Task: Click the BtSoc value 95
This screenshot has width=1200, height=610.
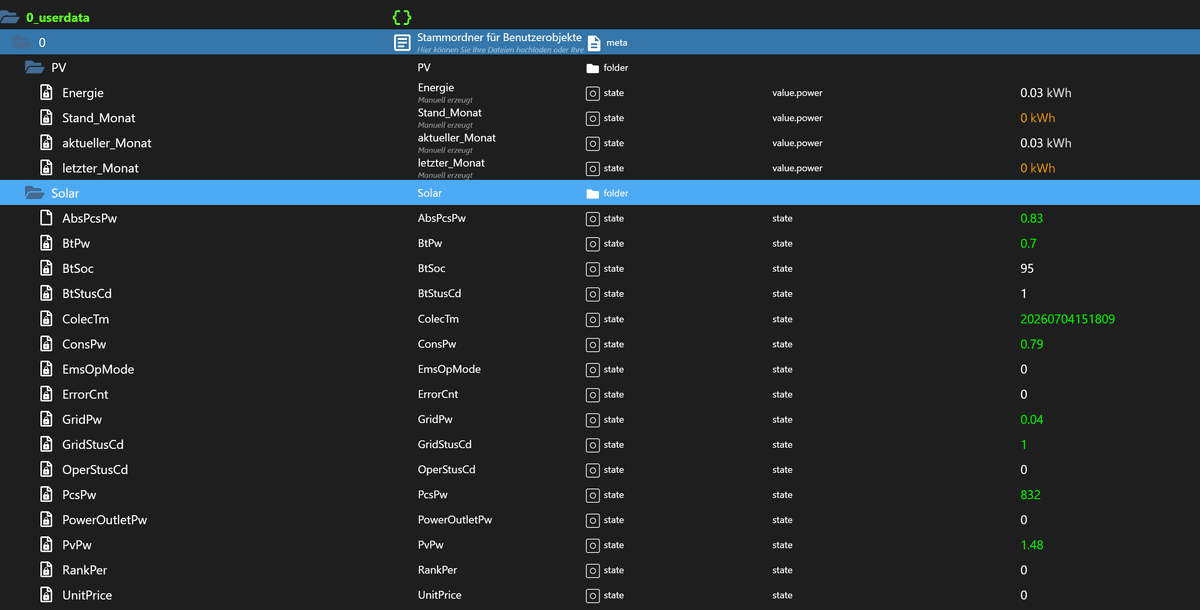Action: click(1027, 268)
